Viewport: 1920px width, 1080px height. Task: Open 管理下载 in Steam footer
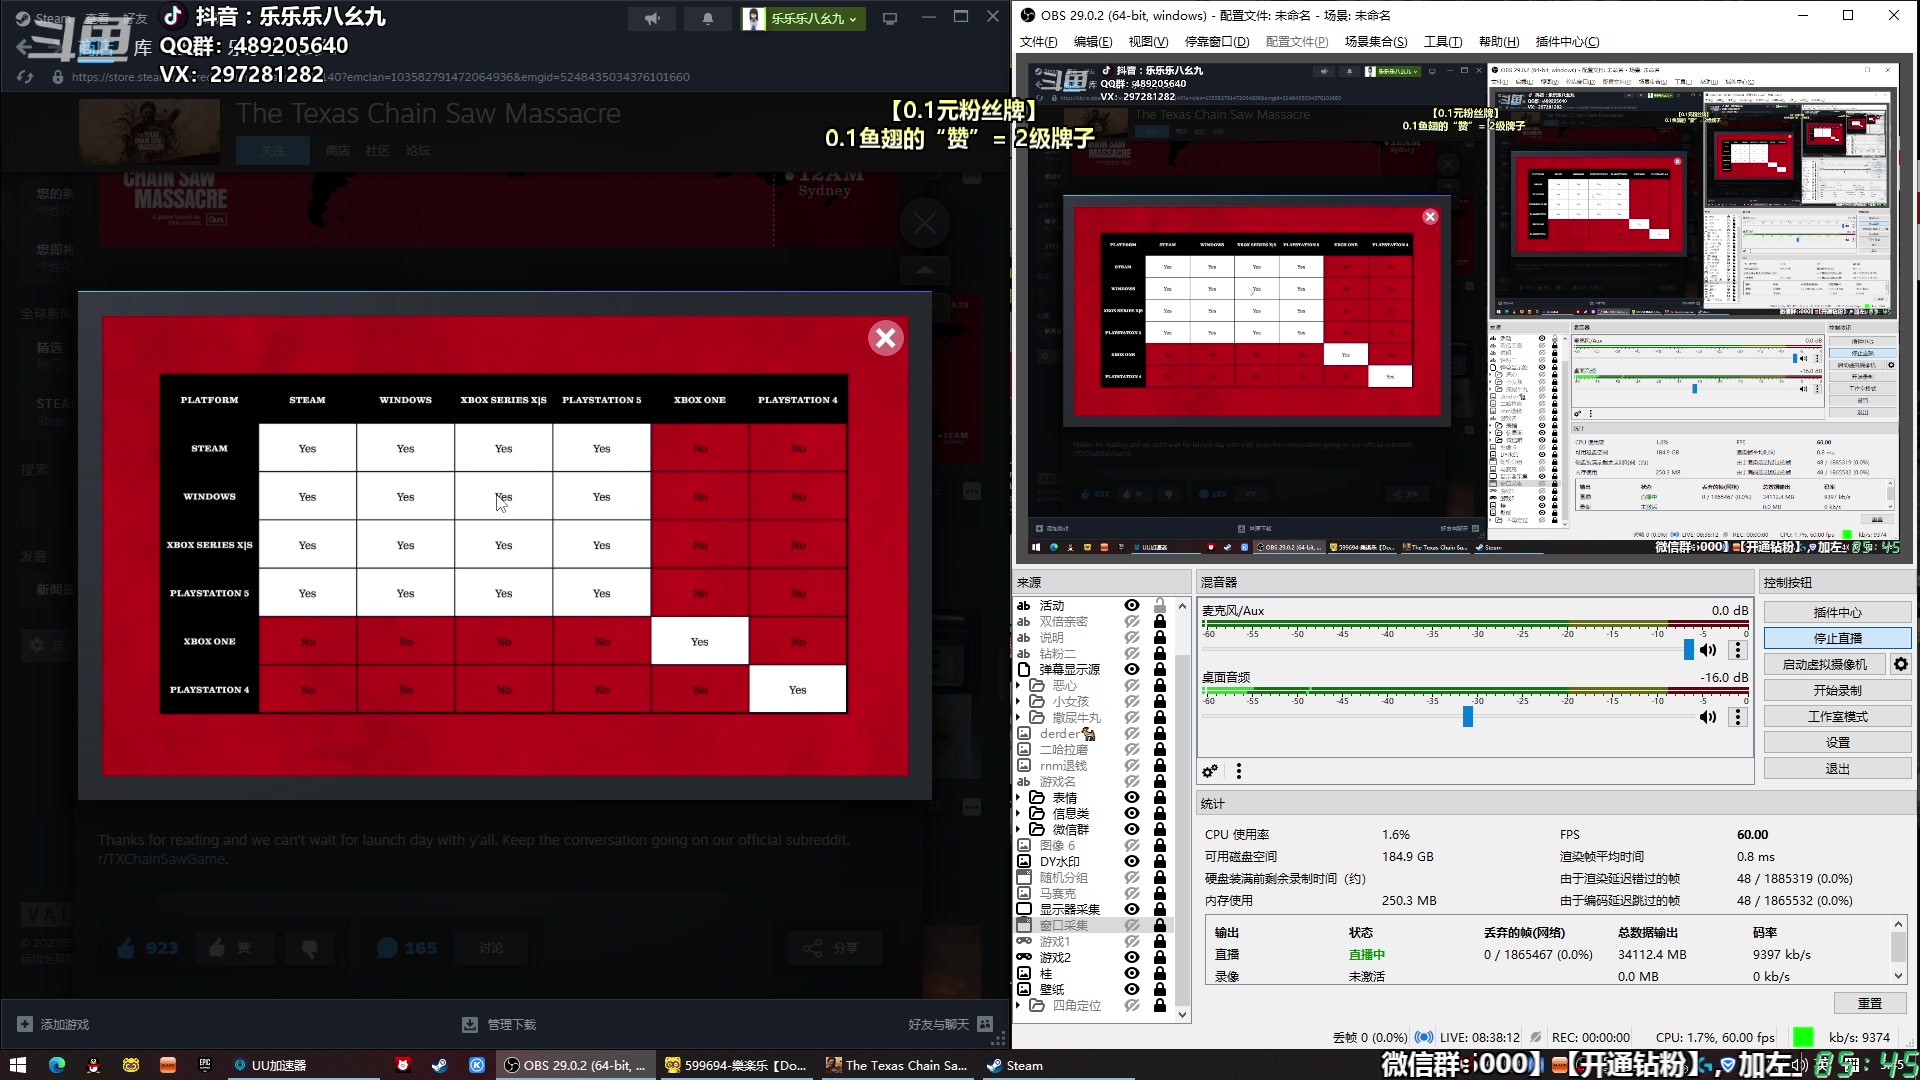click(499, 1024)
